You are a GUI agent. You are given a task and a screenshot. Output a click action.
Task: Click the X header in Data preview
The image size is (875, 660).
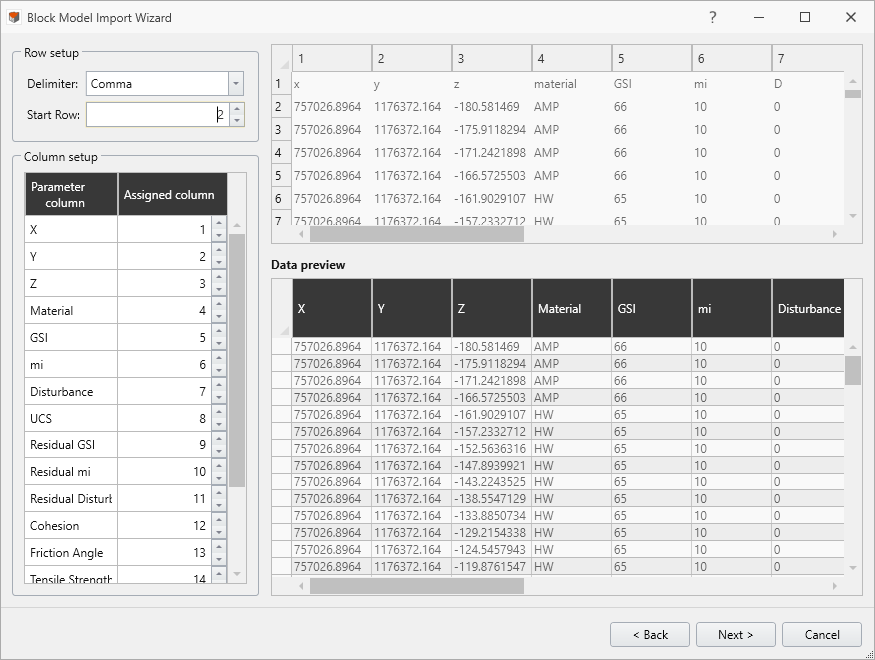tap(332, 309)
